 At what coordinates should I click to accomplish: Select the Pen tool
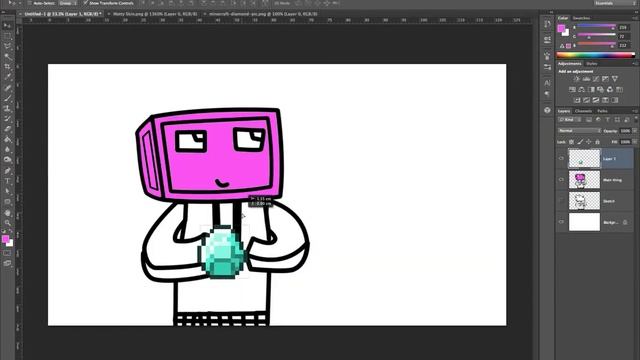click(x=7, y=171)
